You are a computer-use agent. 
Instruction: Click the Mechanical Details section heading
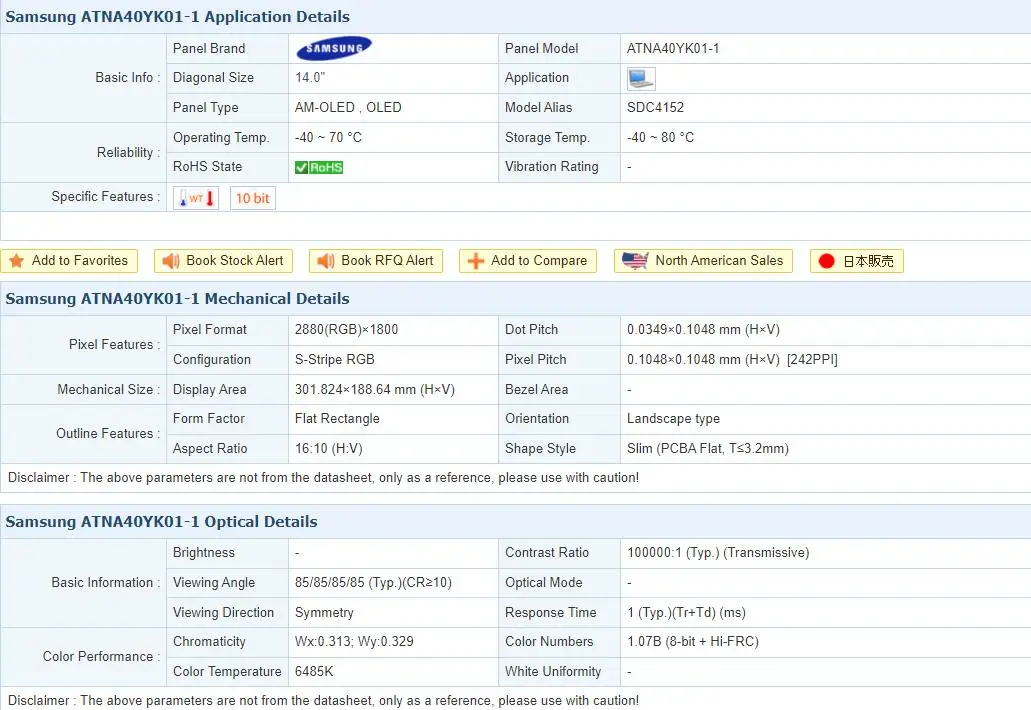point(178,298)
